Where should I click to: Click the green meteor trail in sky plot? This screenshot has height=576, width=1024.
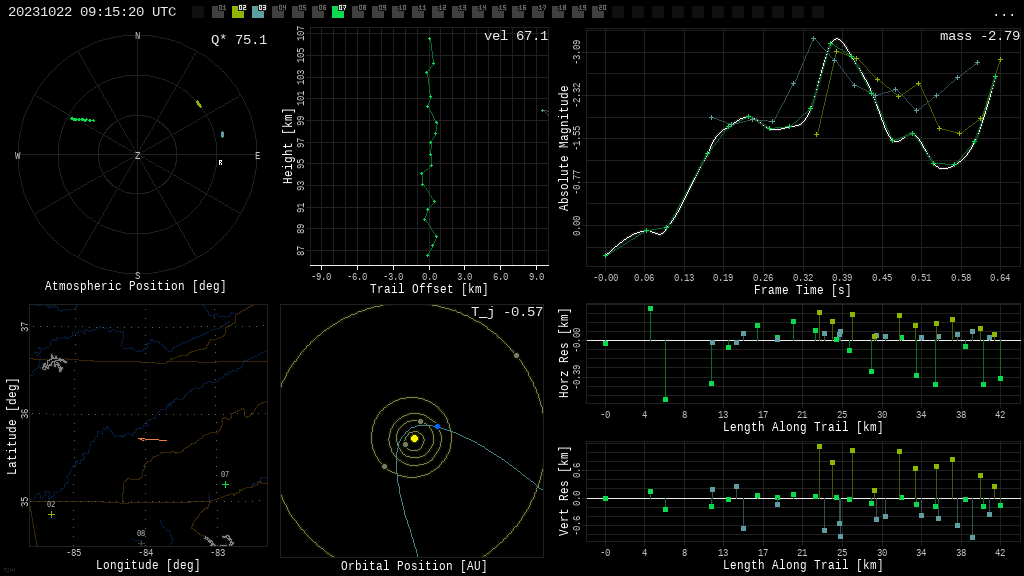(82, 119)
